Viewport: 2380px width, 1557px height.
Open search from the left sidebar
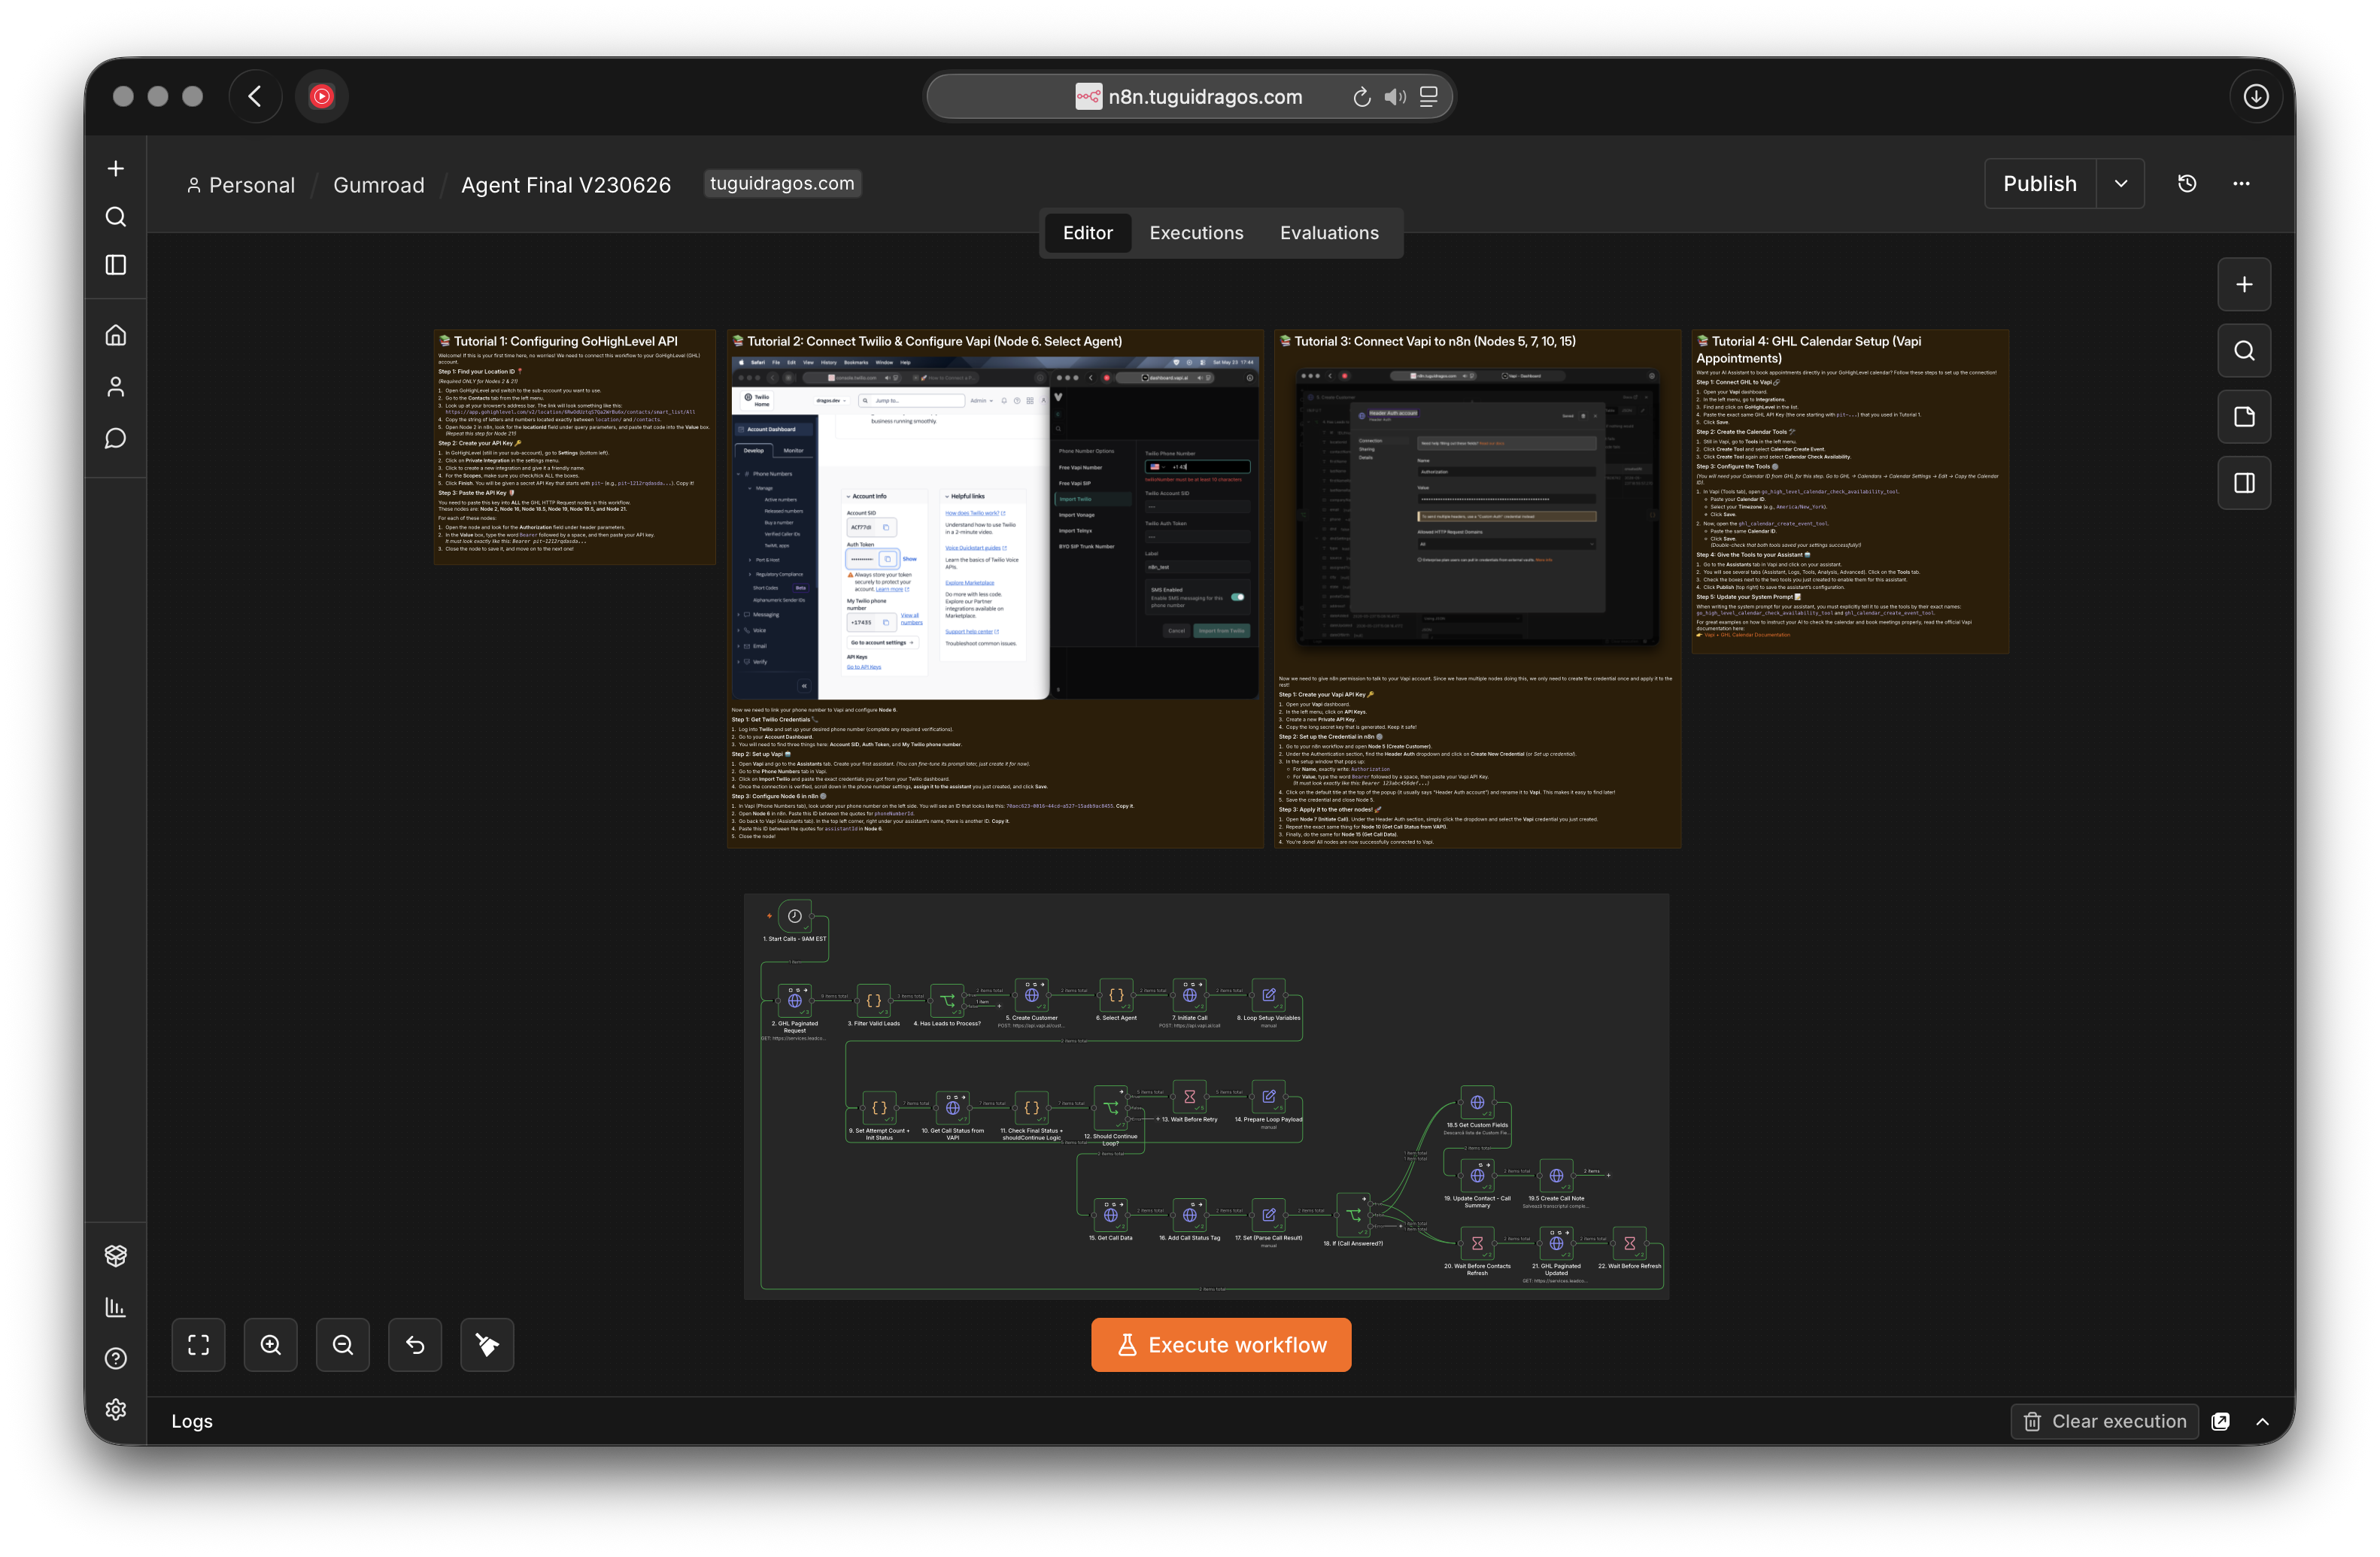tap(116, 216)
